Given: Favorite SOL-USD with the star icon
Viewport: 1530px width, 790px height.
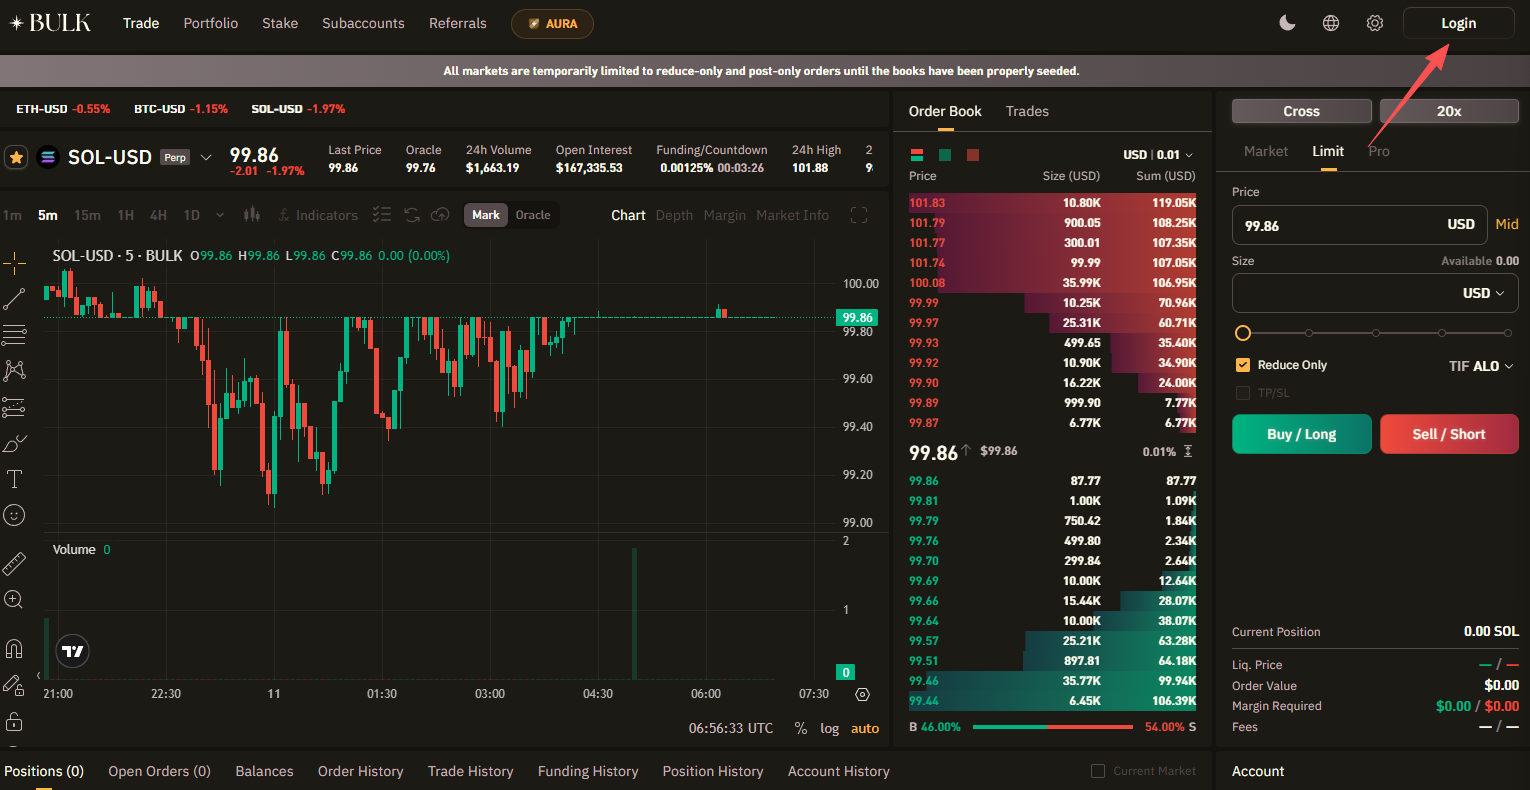Looking at the screenshot, I should 16,157.
